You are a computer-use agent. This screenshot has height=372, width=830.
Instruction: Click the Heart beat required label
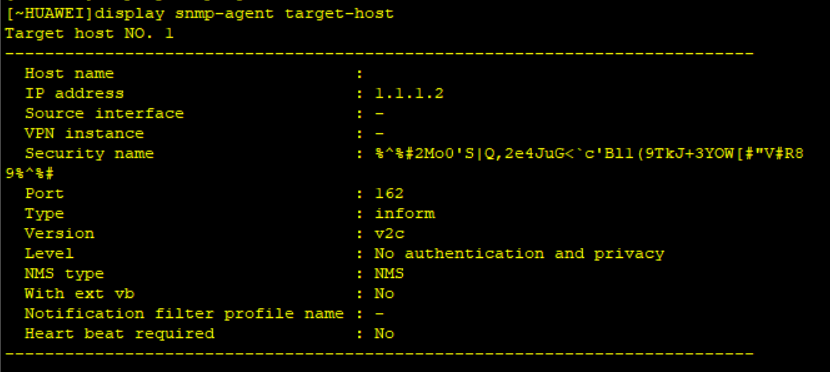click(120, 334)
